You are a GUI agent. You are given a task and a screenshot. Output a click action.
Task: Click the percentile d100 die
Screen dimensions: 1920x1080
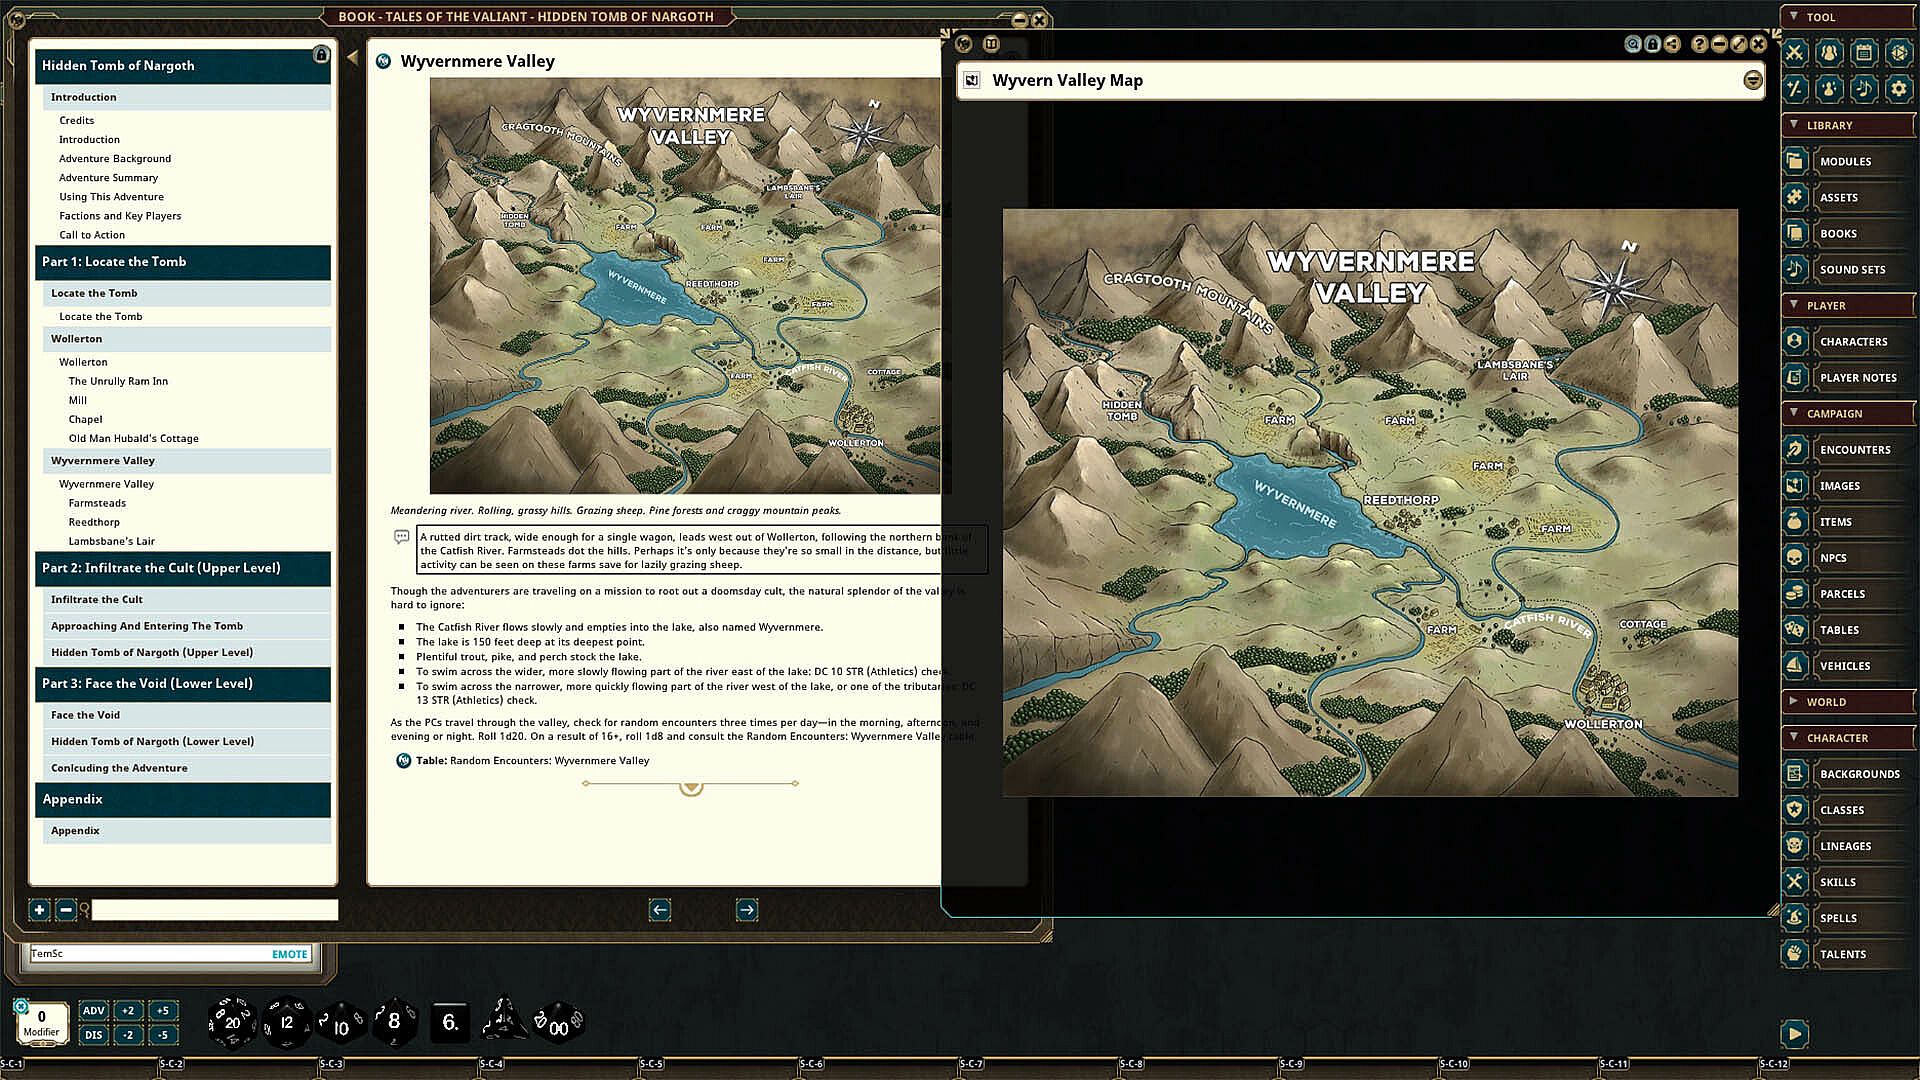click(558, 1024)
